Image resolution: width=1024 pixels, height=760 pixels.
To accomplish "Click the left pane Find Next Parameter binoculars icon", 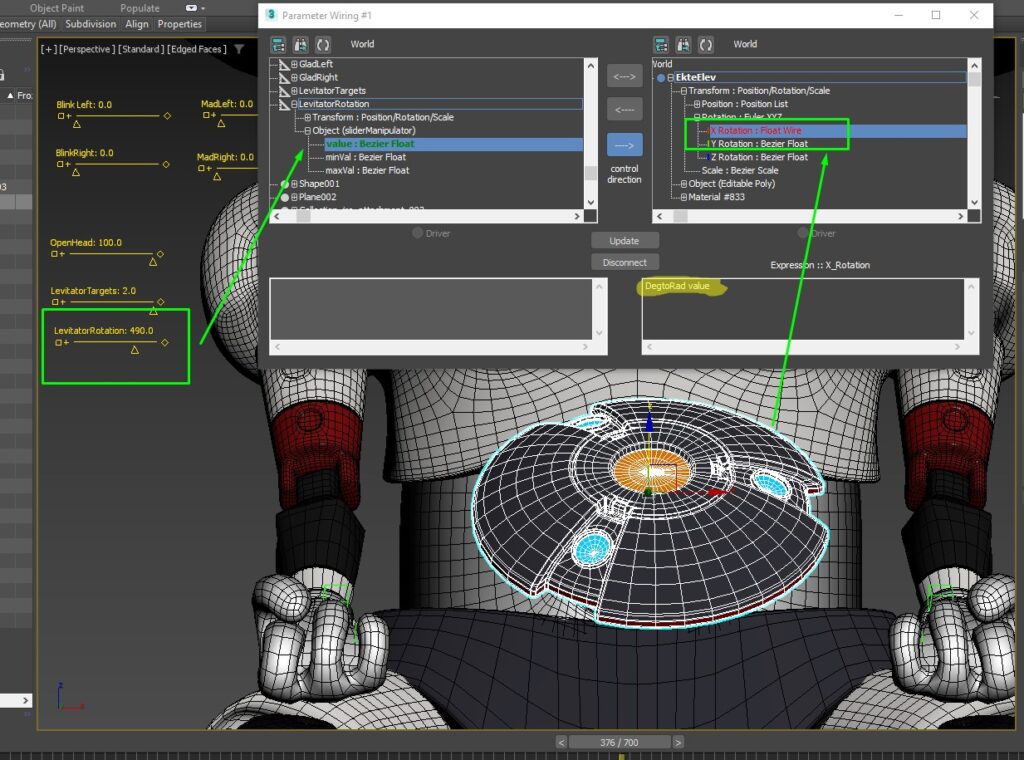I will [300, 45].
